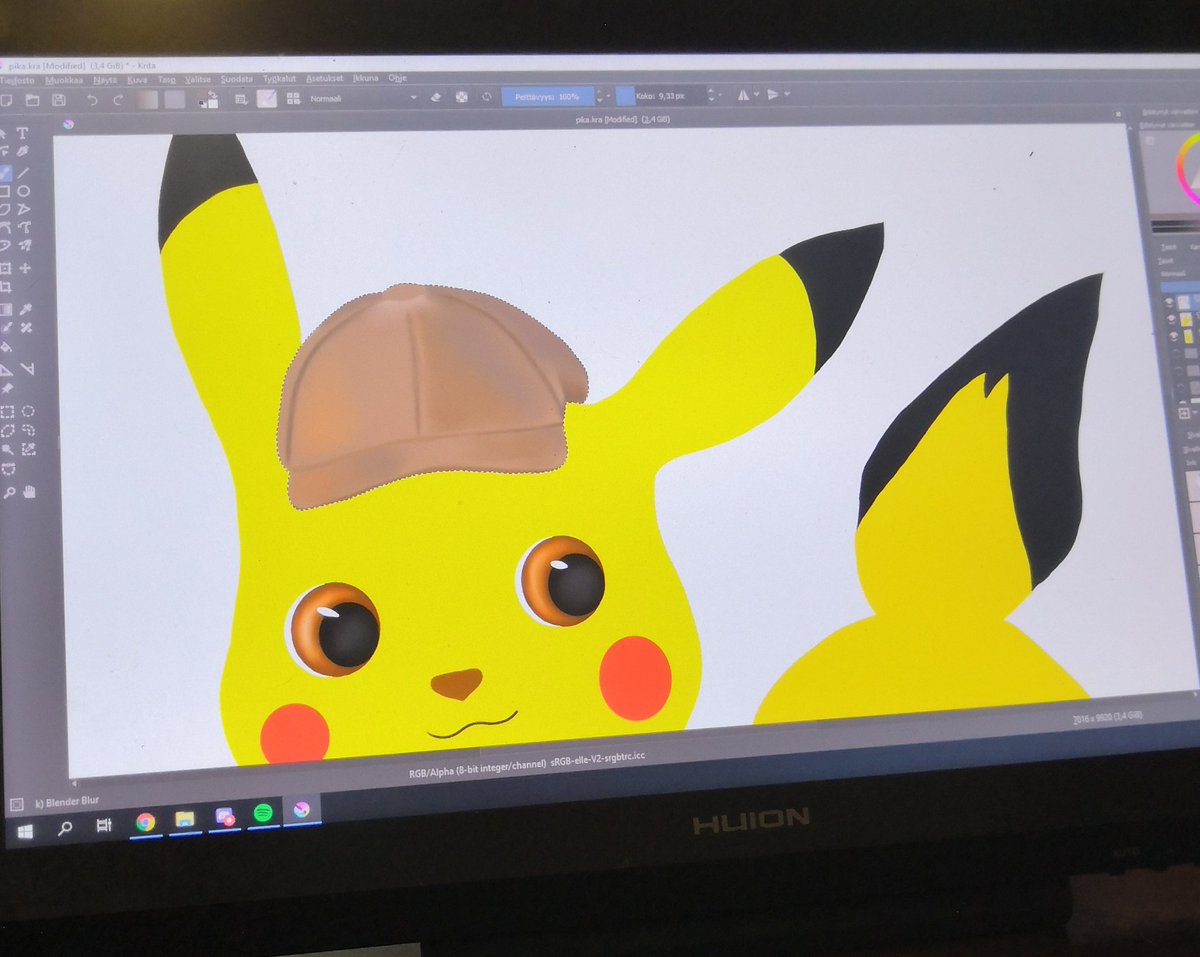Click the Koko brush size stepper arrows
Screen dimensions: 1200x957
[x=711, y=95]
